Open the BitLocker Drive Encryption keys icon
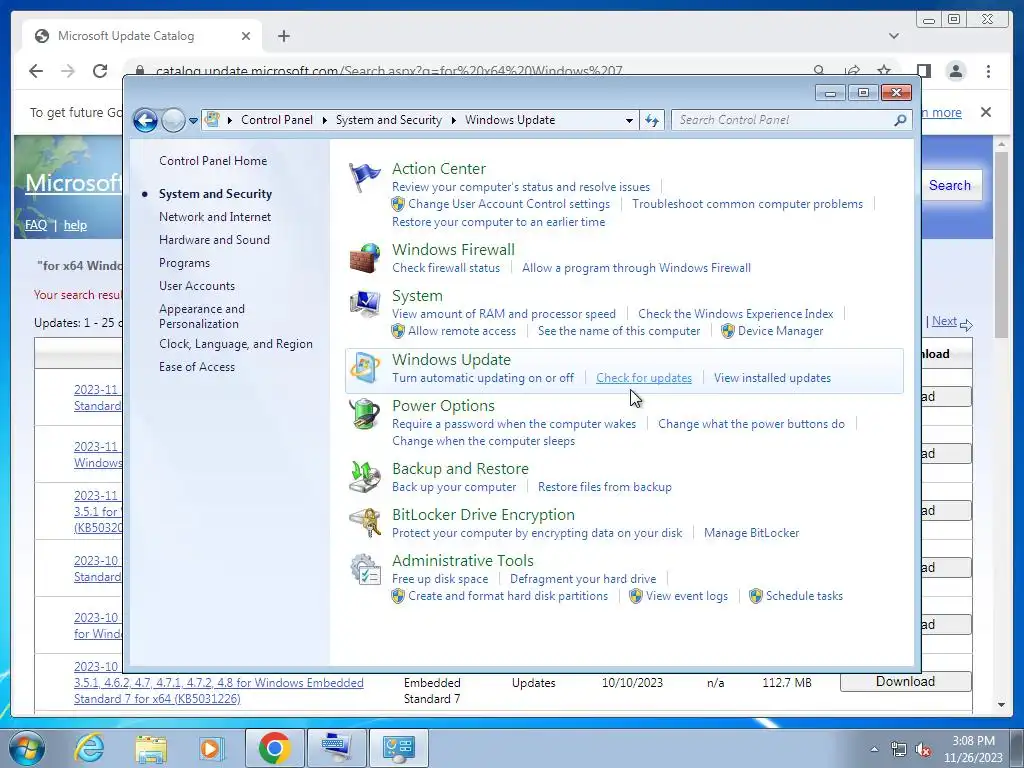This screenshot has width=1024, height=768. (364, 523)
